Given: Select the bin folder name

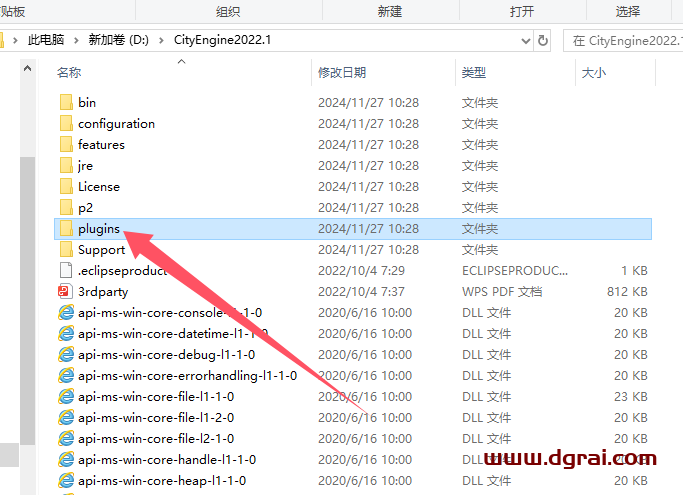Looking at the screenshot, I should click(x=87, y=103).
